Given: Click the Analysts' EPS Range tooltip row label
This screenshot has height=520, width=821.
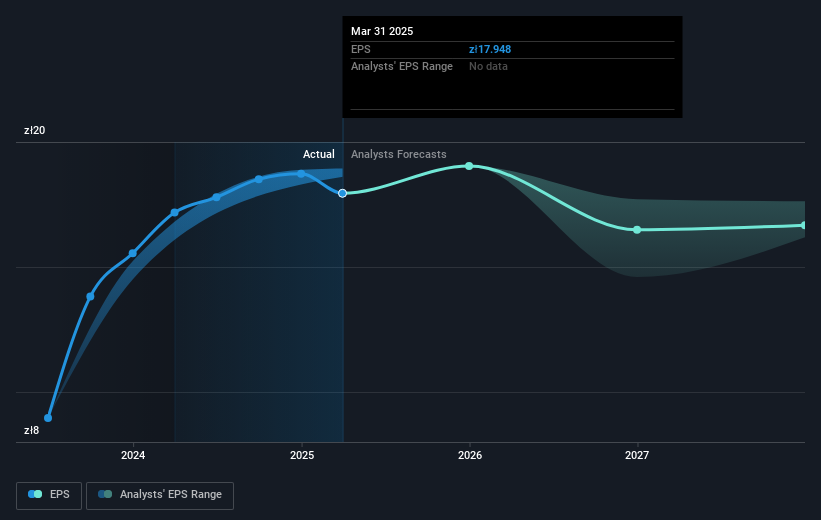Looking at the screenshot, I should click(x=402, y=67).
